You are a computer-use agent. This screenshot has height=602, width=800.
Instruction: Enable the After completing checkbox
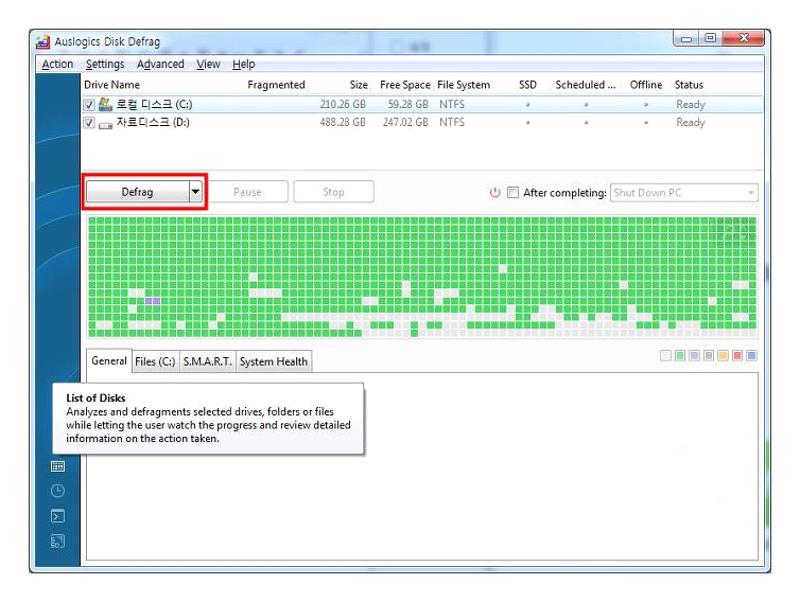pyautogui.click(x=513, y=192)
